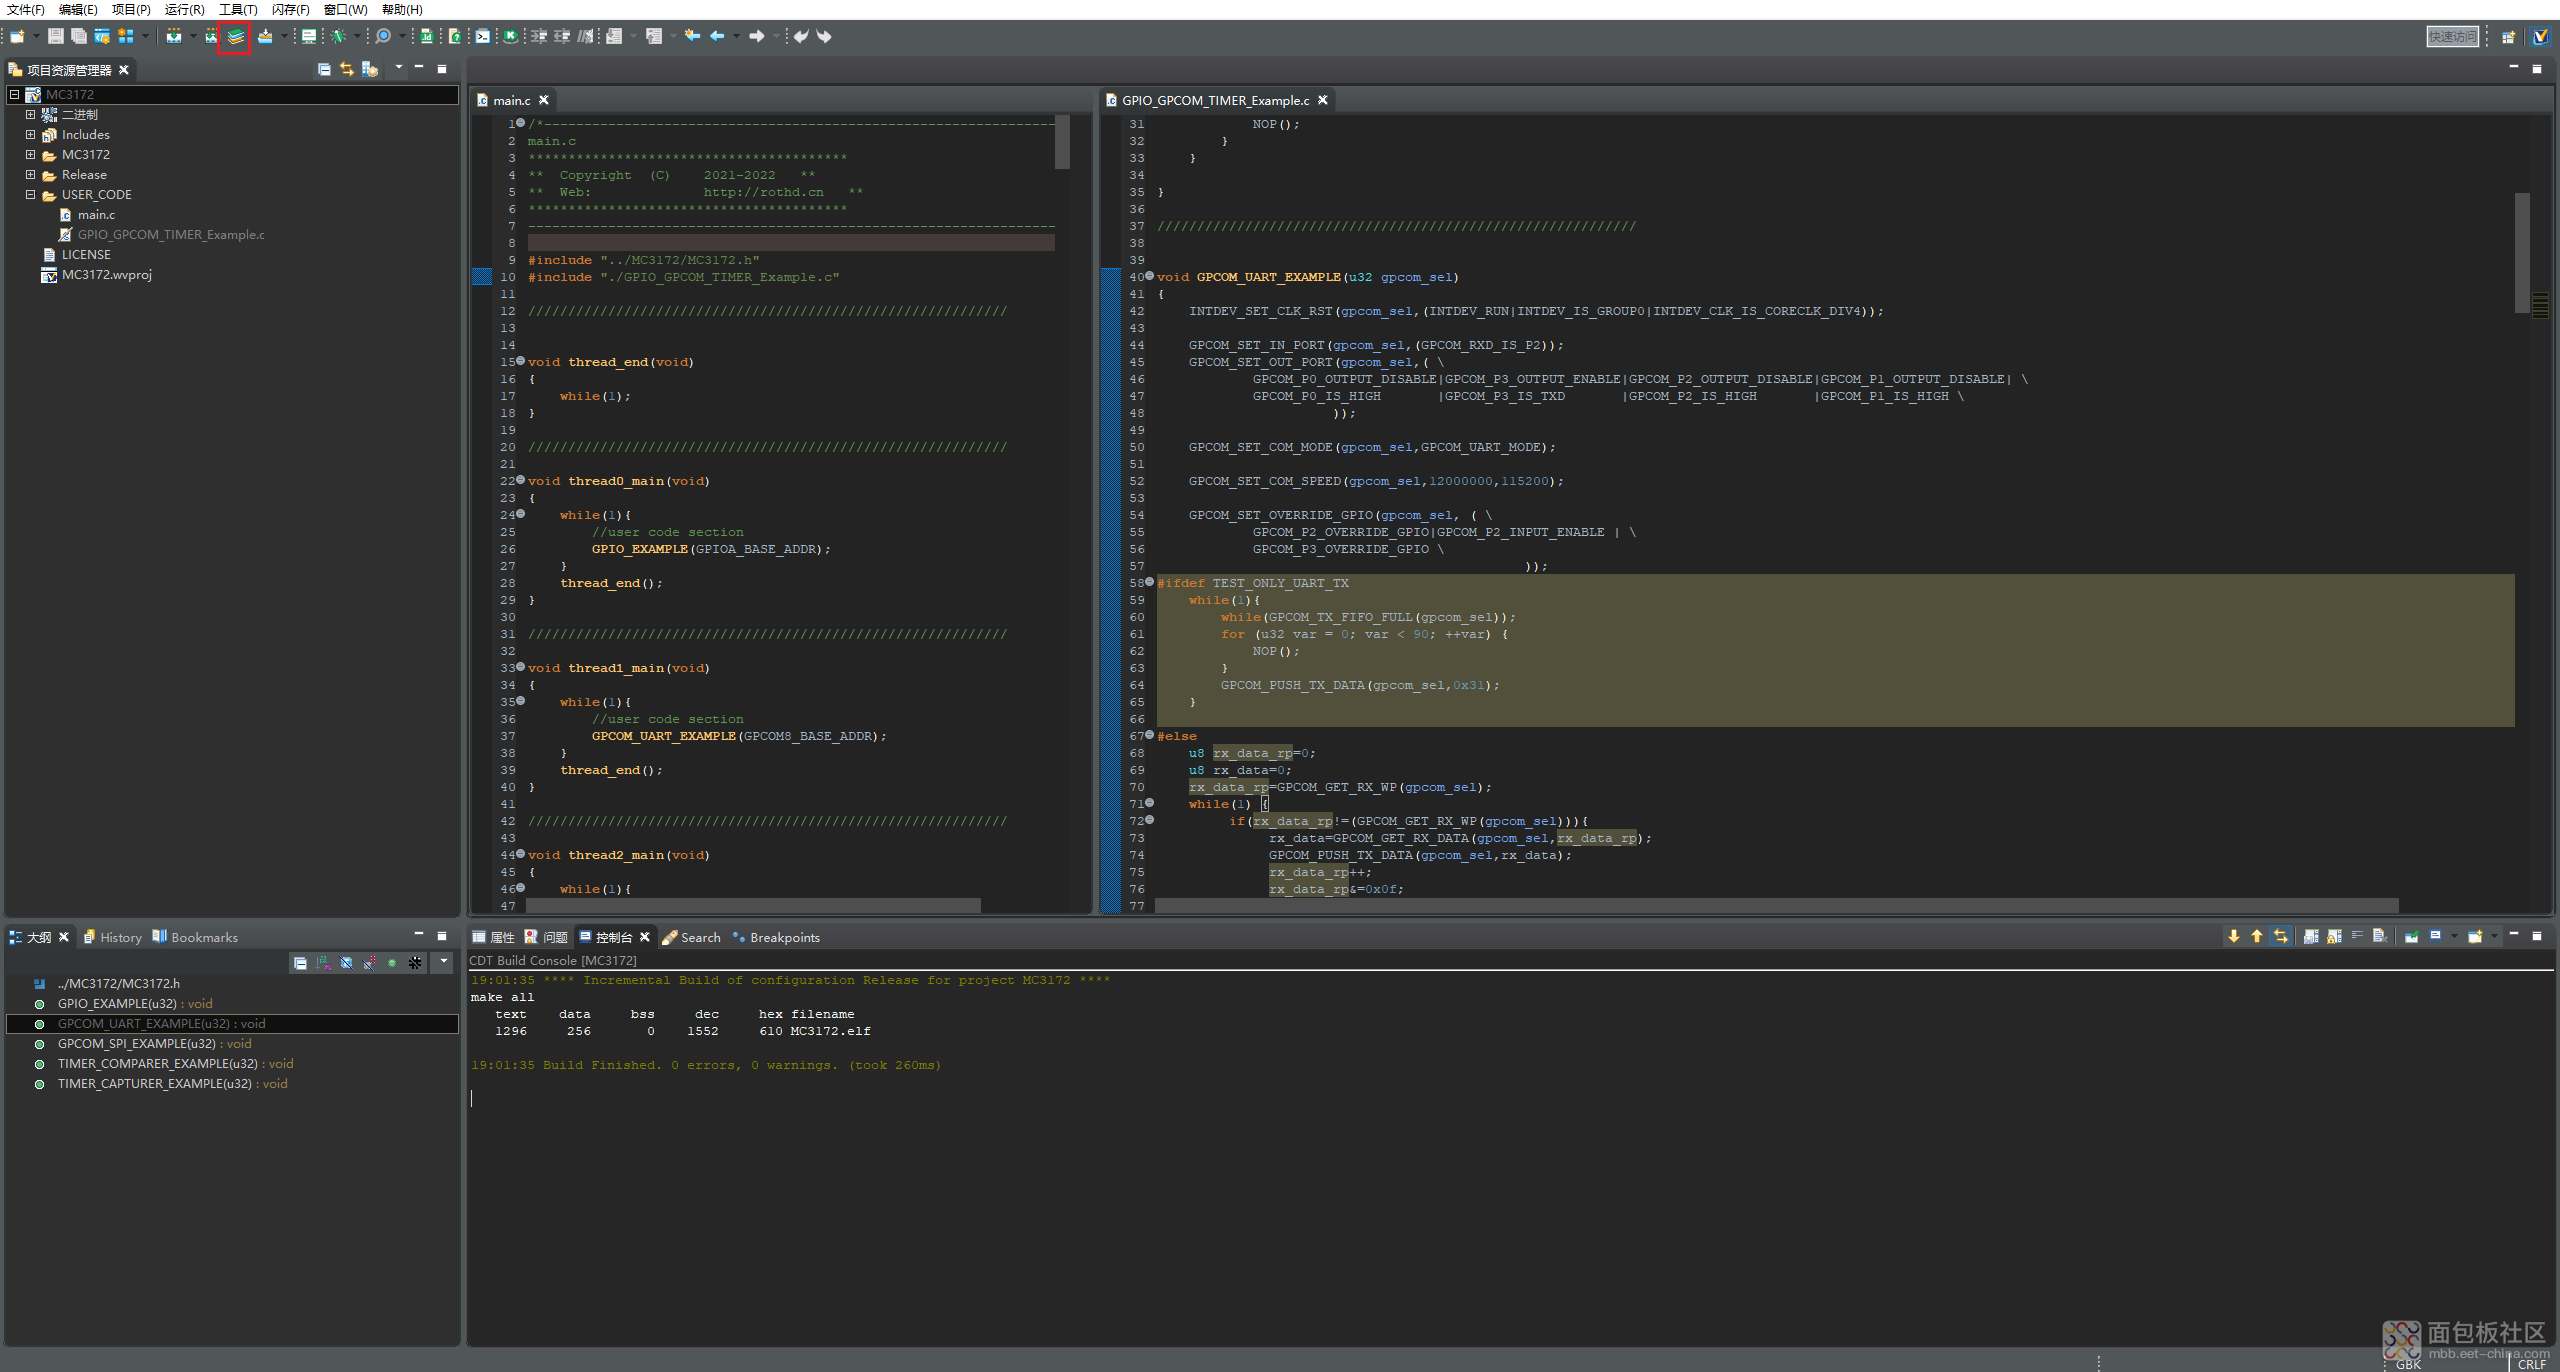This screenshot has width=2560, height=1372.
Task: Click the Save (floppy disk) toolbar icon
Action: click(56, 36)
